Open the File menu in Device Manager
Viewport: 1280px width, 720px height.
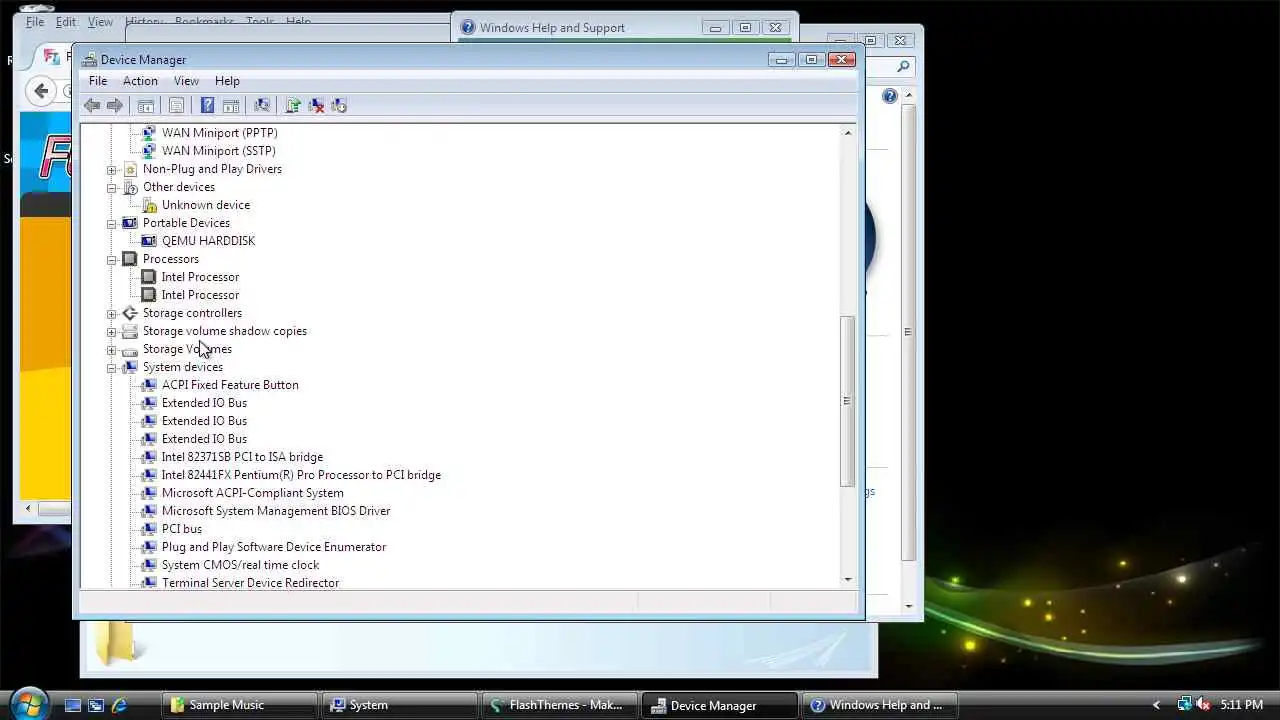click(x=98, y=81)
